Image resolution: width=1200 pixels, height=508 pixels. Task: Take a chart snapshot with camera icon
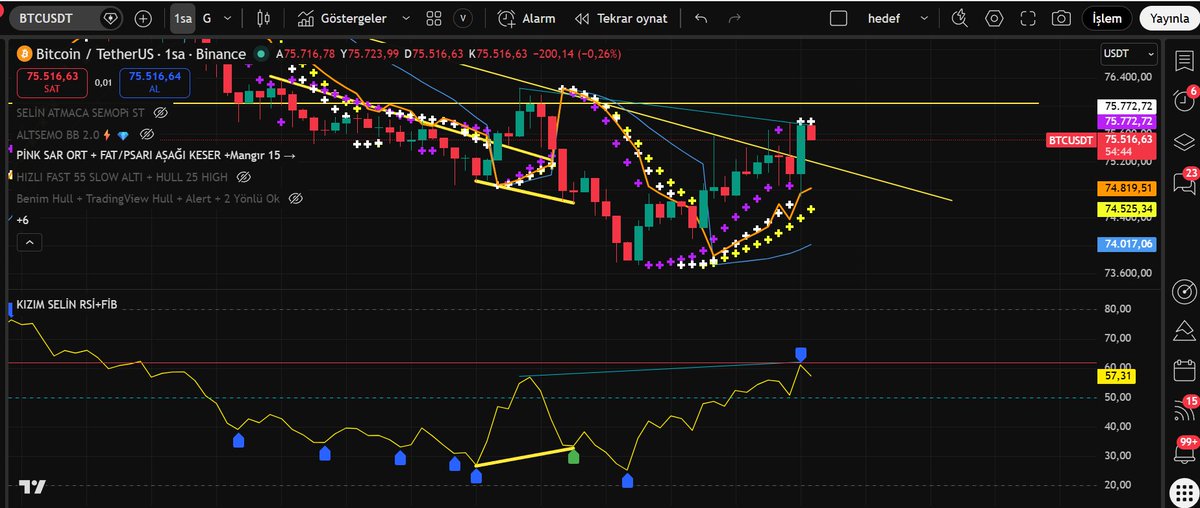(x=1061, y=18)
